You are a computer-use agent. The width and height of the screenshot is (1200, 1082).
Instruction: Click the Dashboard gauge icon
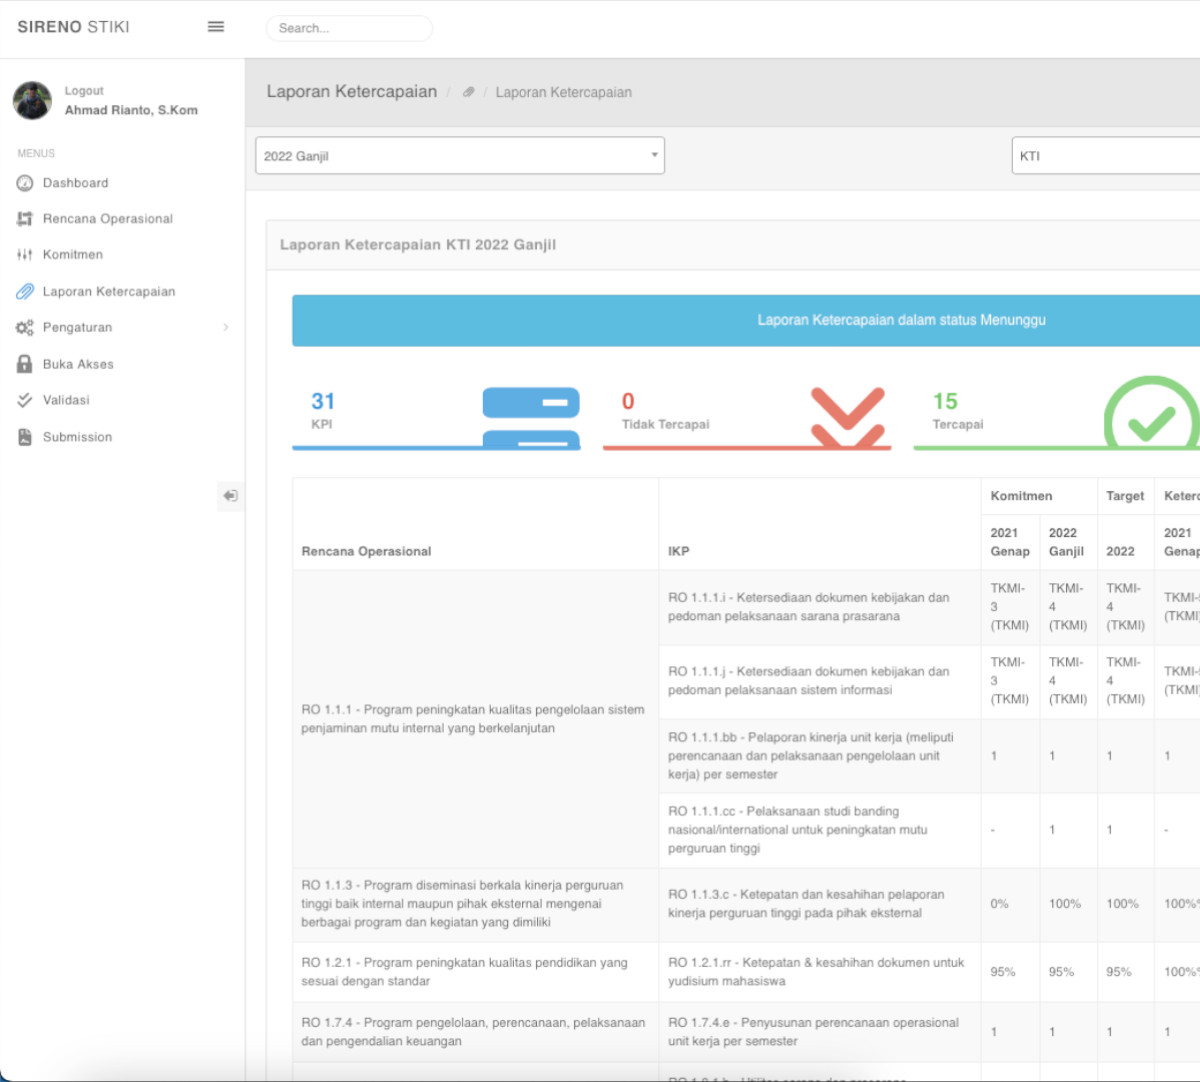coord(25,183)
